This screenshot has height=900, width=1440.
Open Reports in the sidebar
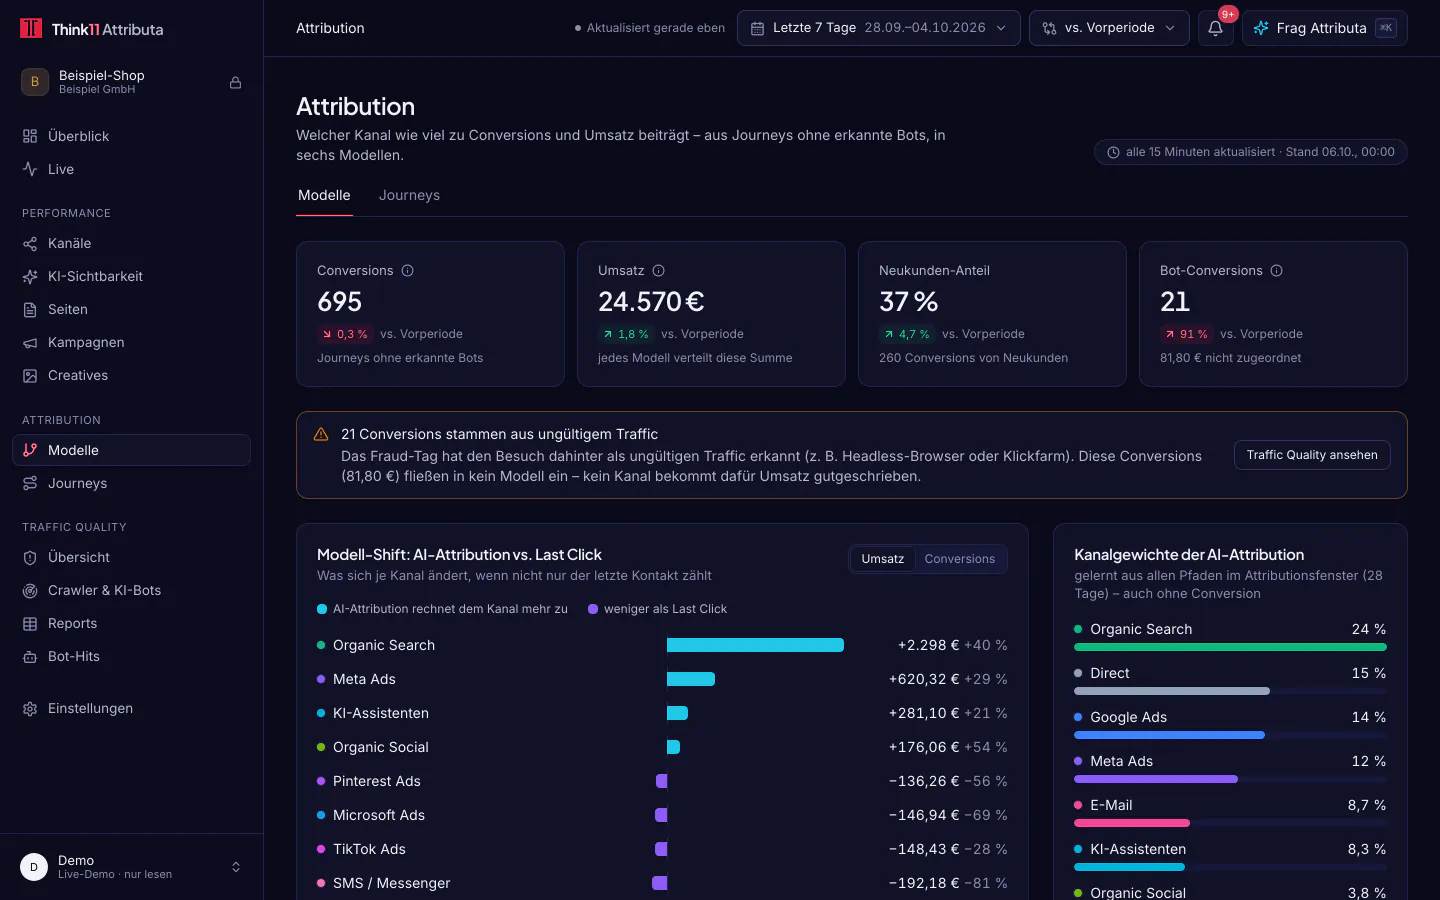[x=132, y=623]
